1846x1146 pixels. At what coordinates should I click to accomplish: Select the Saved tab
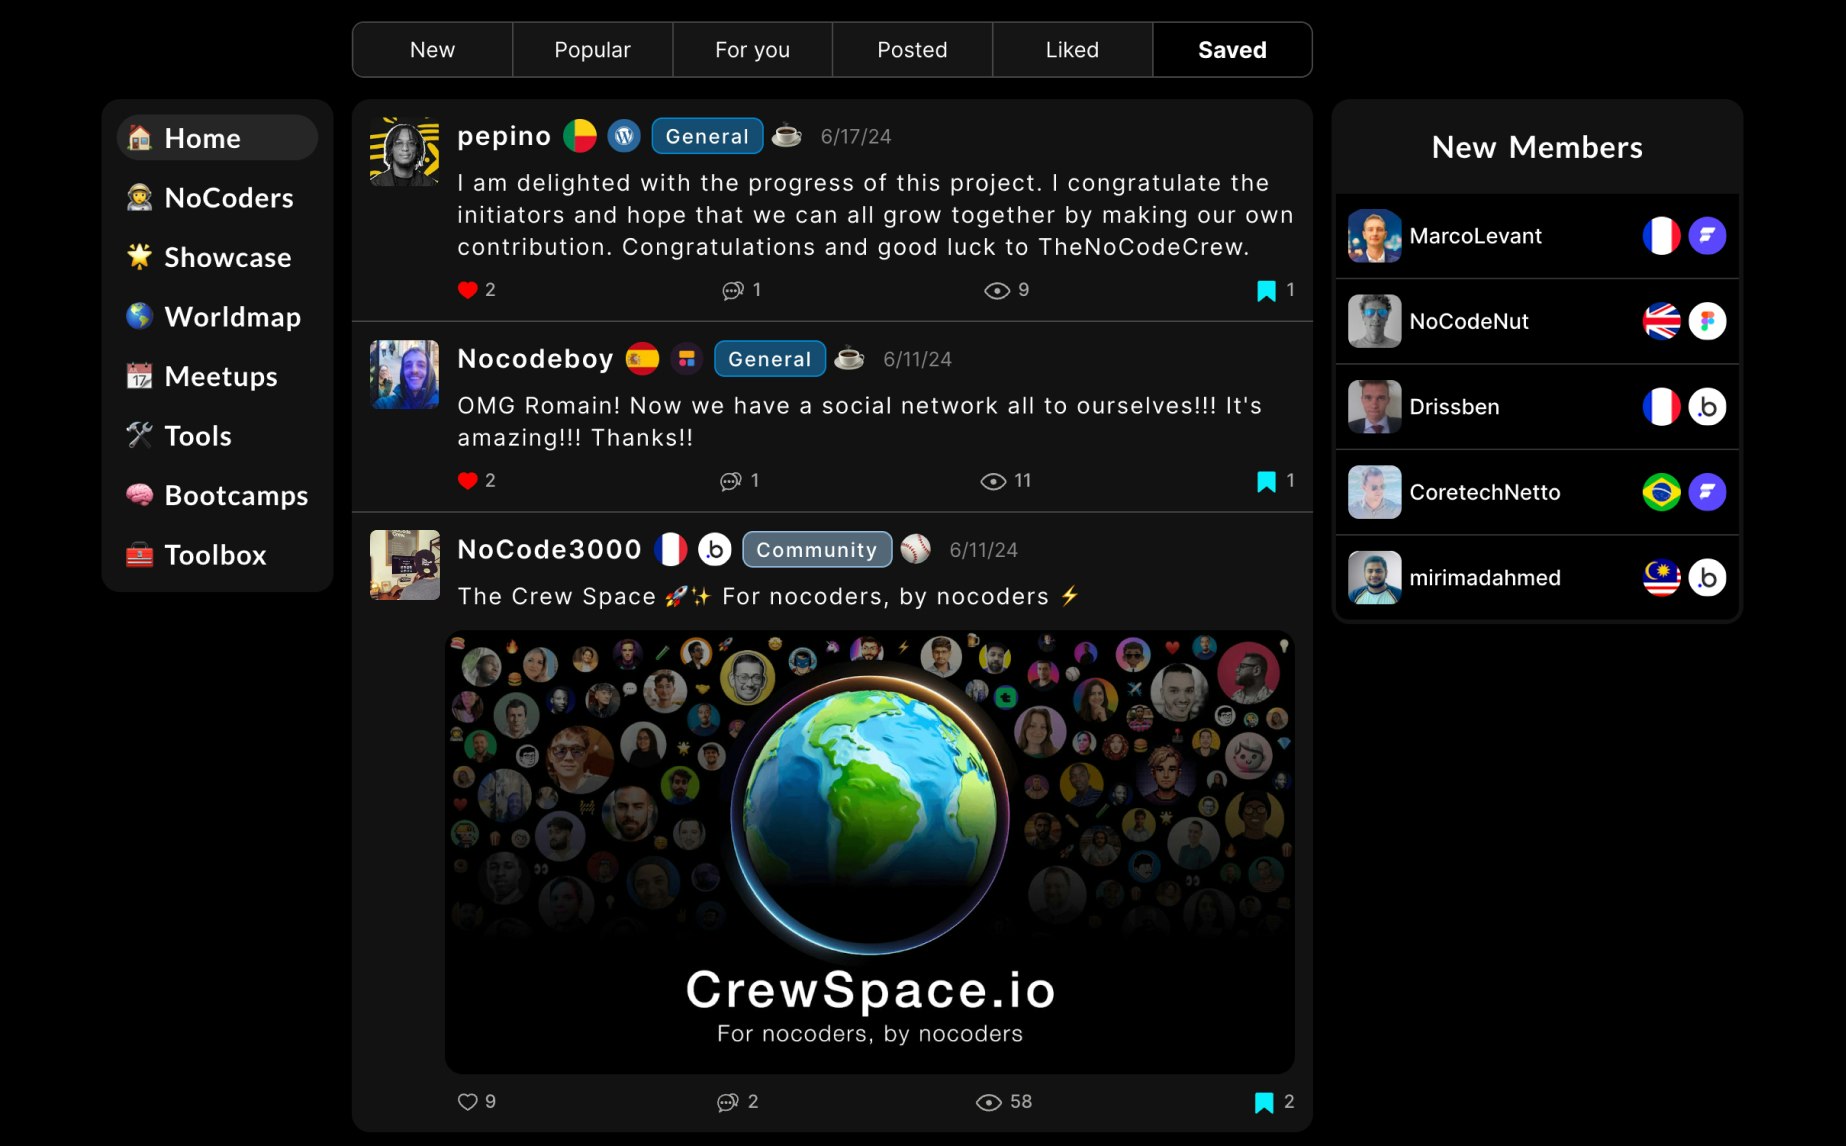coord(1232,50)
